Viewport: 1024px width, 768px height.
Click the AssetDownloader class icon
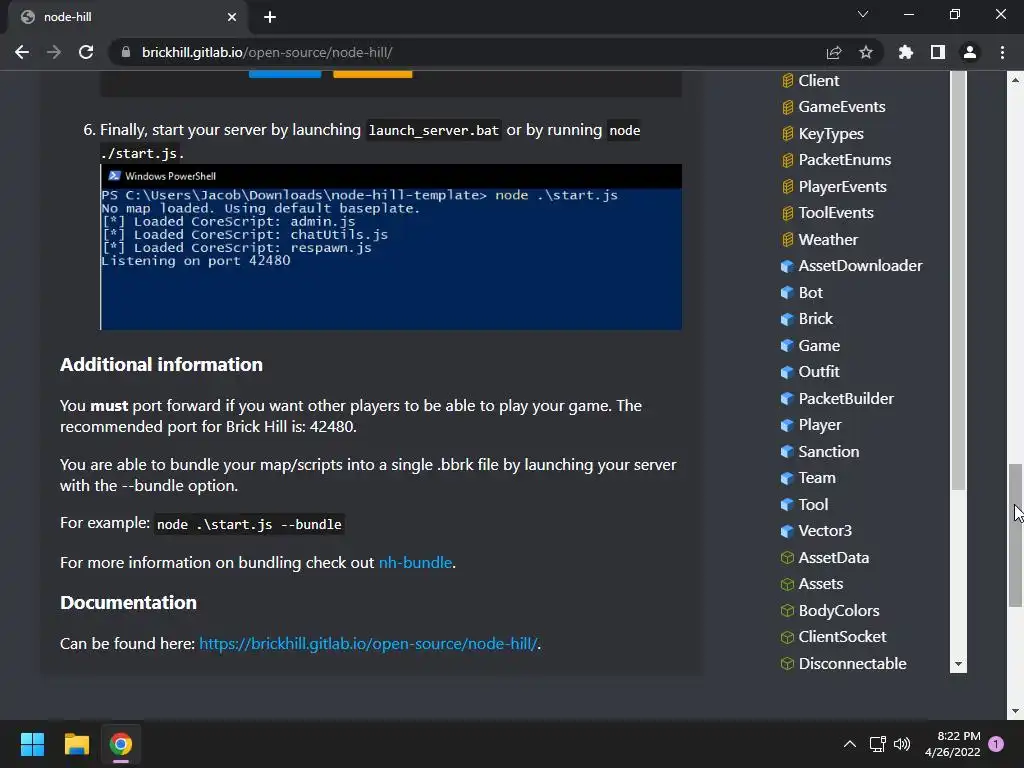[x=788, y=266]
